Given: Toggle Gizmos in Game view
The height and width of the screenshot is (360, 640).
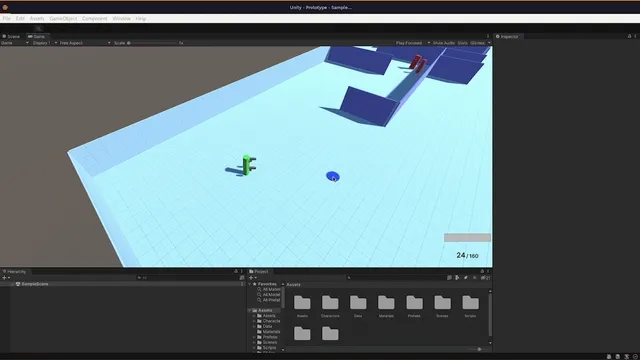Looking at the screenshot, I should [x=477, y=43].
